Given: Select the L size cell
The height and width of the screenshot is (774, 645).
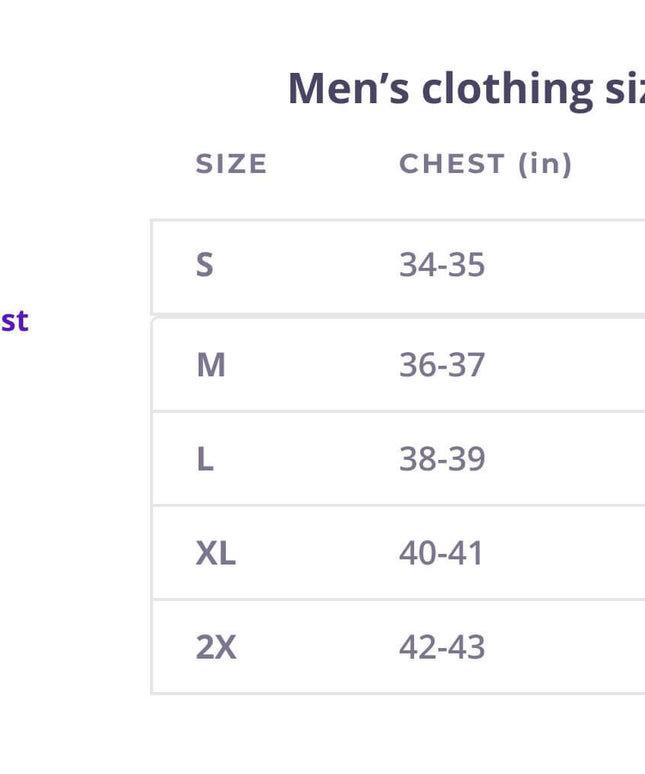Looking at the screenshot, I should point(205,459).
